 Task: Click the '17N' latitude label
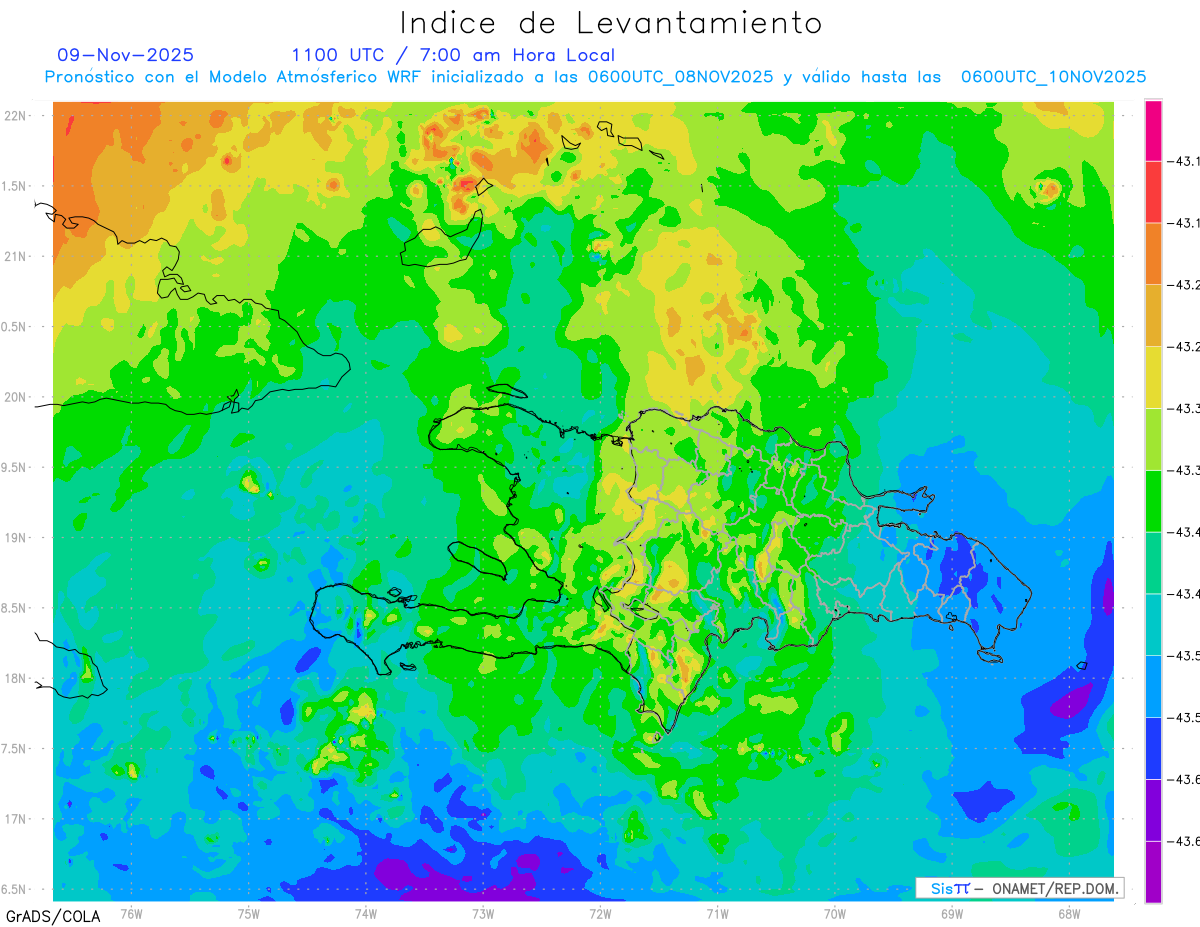click(15, 819)
